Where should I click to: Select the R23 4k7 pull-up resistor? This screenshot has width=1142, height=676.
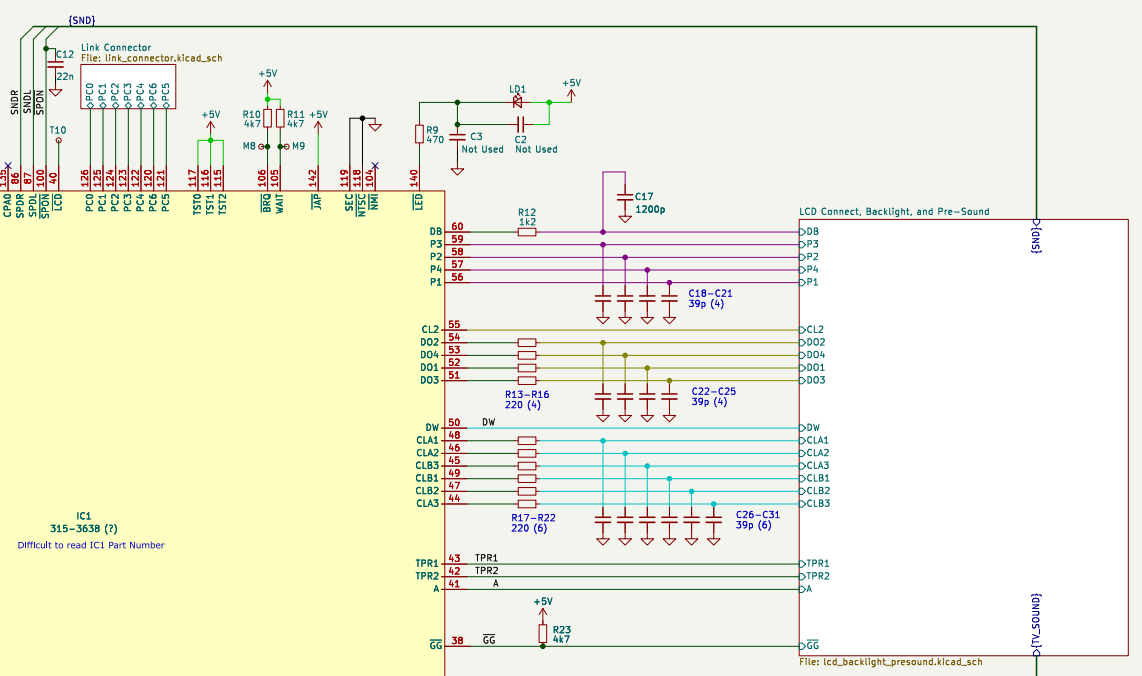coord(543,633)
